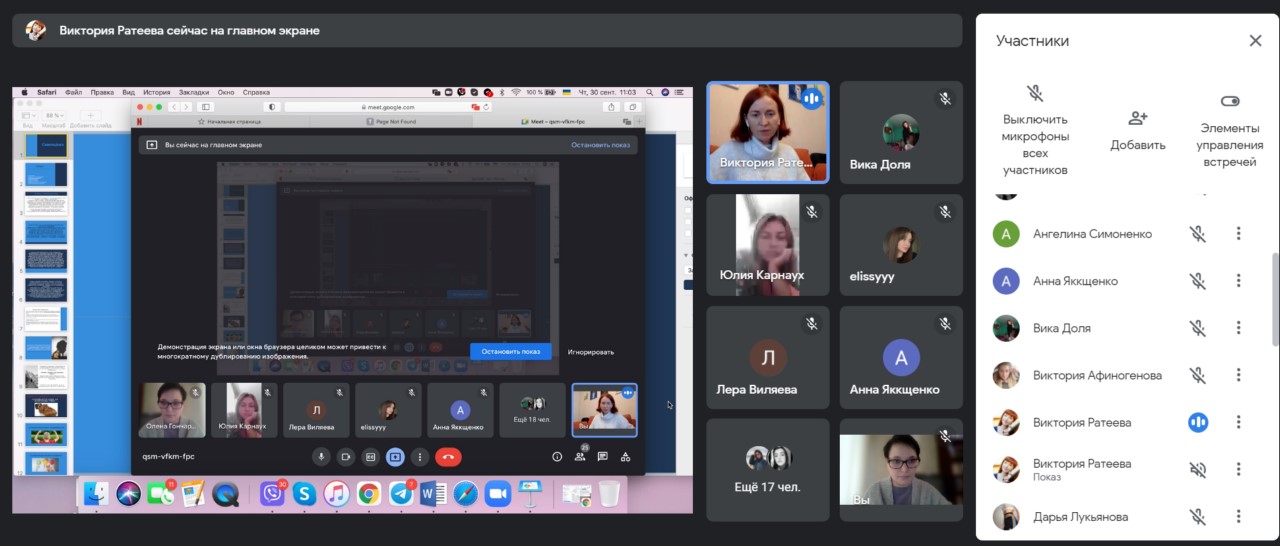
Task: Expand the more options for Анна Яккщенко
Action: click(1238, 281)
